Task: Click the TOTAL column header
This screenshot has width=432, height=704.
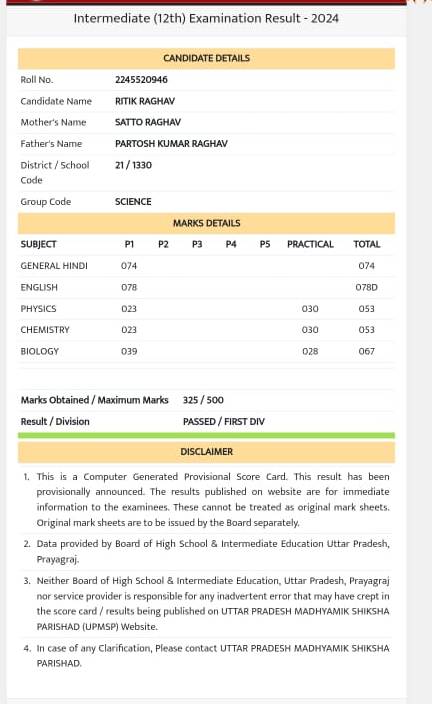Action: [366, 244]
